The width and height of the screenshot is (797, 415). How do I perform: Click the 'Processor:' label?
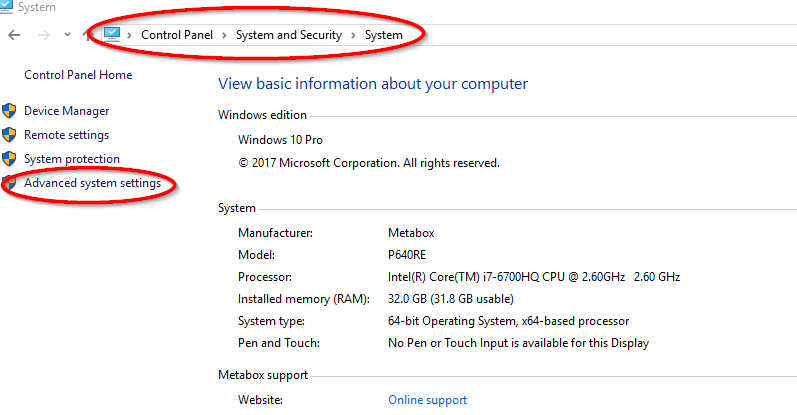pos(265,277)
